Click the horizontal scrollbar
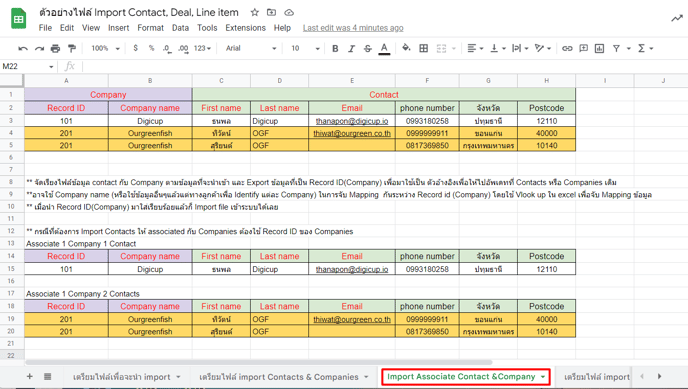The width and height of the screenshot is (688, 389). coord(259,362)
